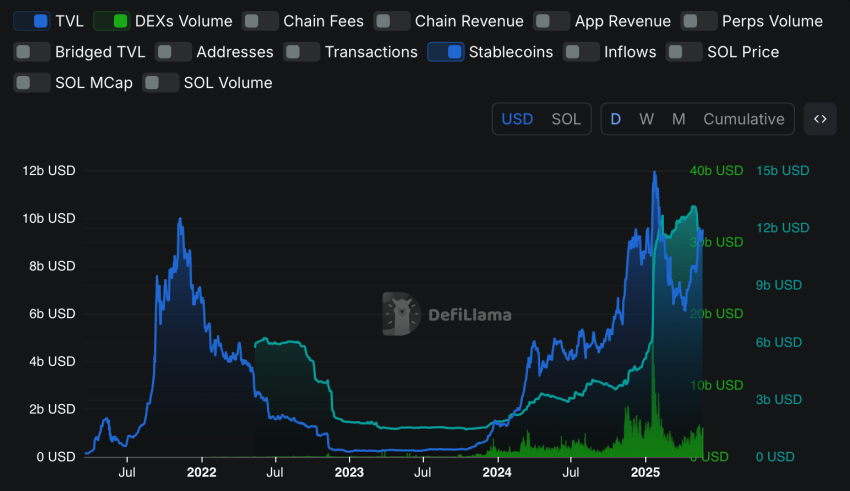Turn on Chain Revenue series
Screen dimensions: 850x491
click(391, 21)
